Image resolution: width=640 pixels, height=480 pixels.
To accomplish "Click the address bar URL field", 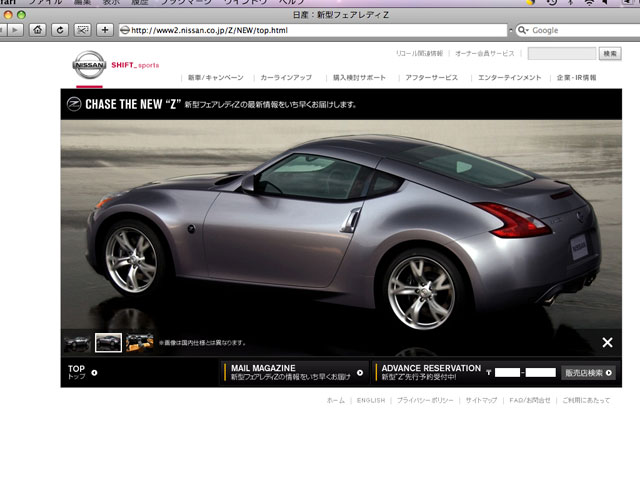I will (x=313, y=30).
